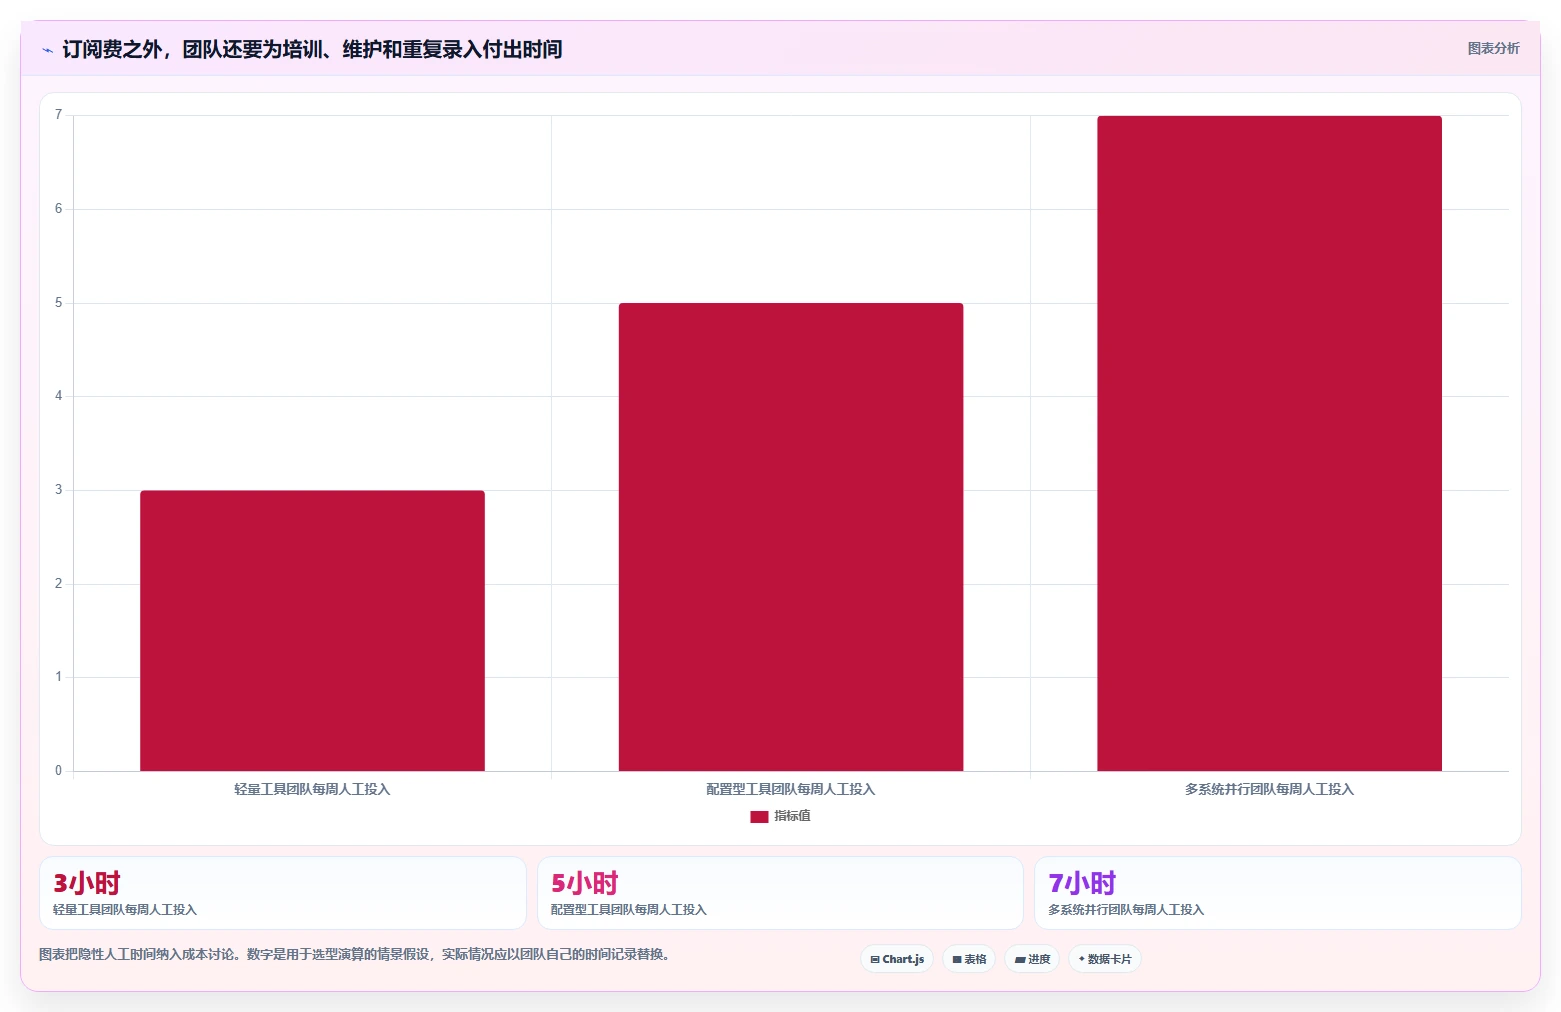Click the 进度 tag chip
The width and height of the screenshot is (1561, 1012).
[x=1032, y=959]
